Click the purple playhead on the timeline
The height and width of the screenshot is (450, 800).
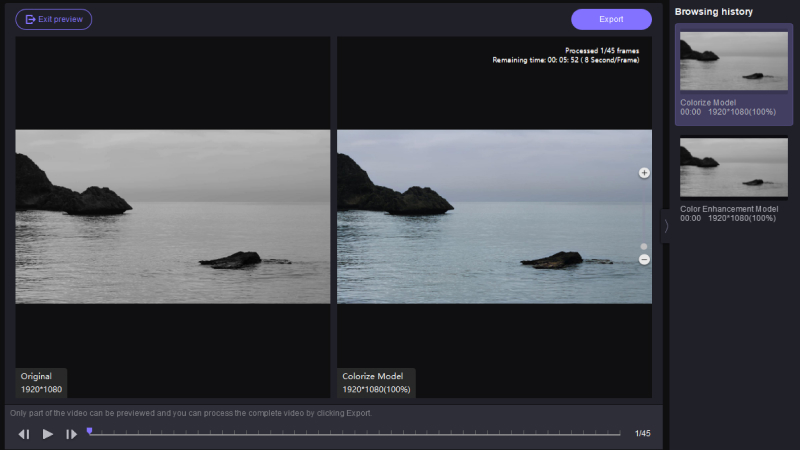(x=89, y=431)
